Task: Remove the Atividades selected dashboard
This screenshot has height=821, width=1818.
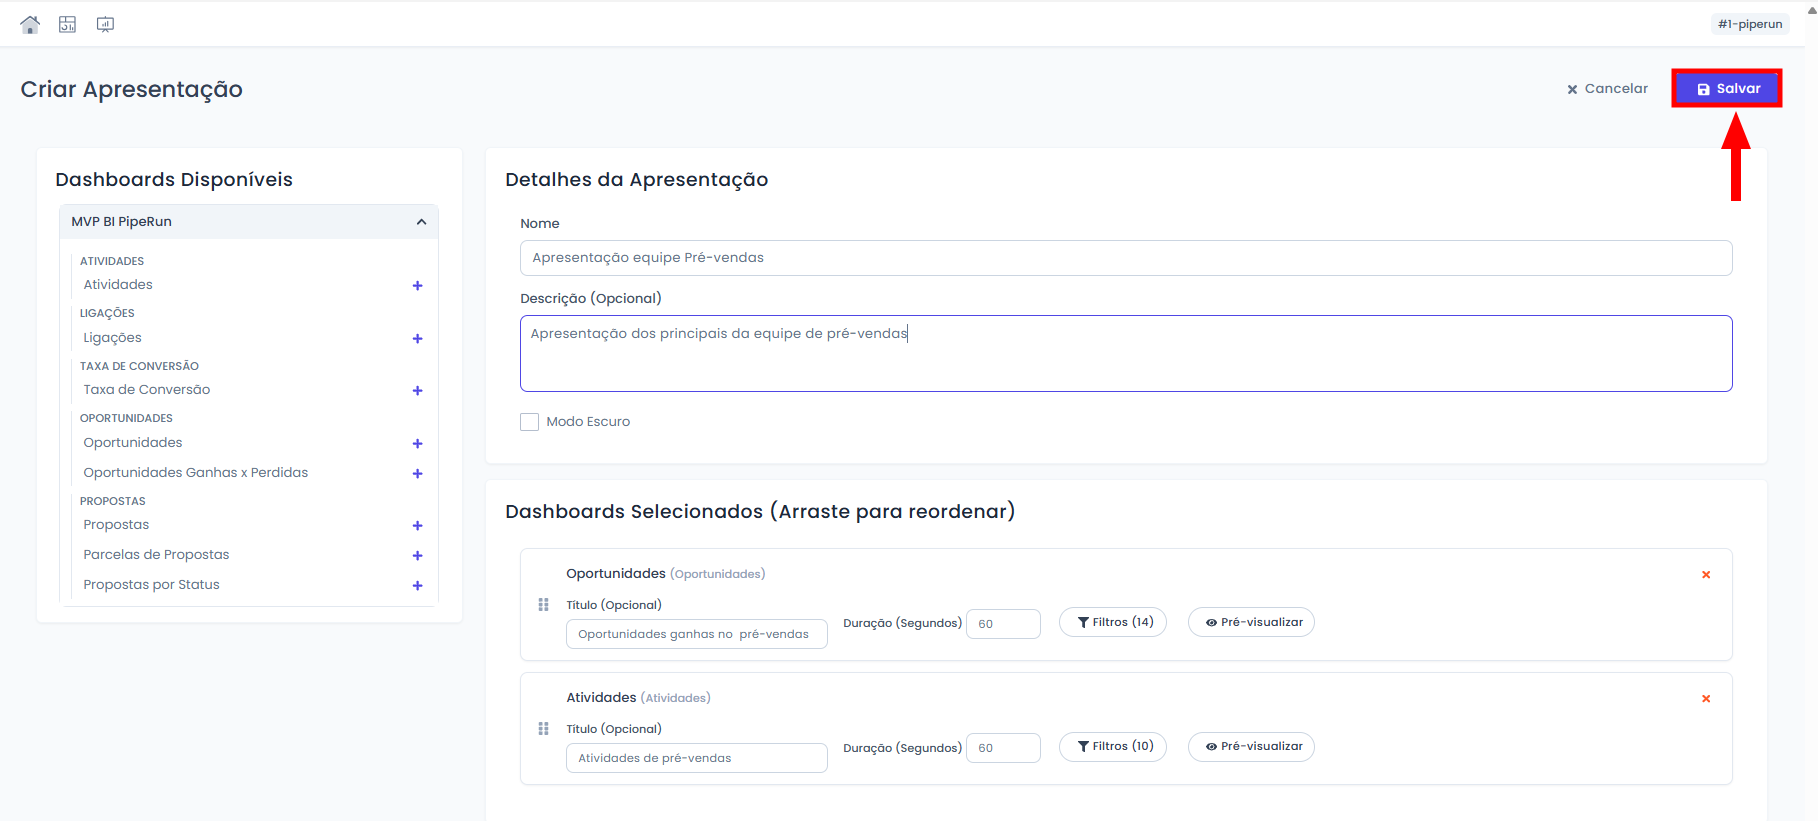Action: point(1706,699)
